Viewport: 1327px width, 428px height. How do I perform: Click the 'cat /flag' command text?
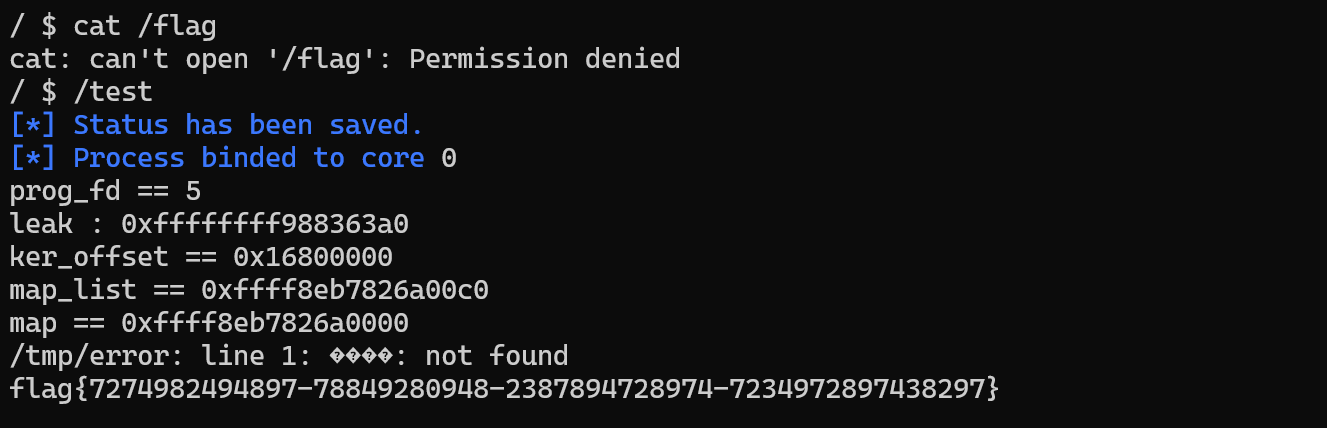144,27
